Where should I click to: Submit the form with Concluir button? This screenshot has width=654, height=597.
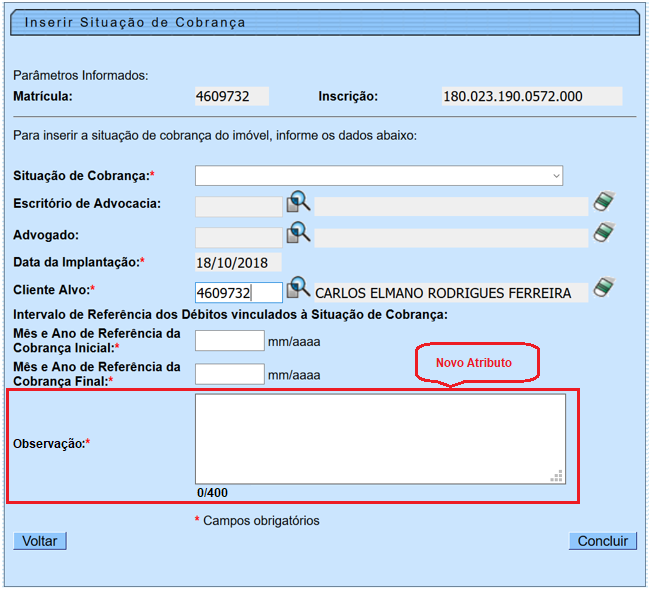click(603, 541)
